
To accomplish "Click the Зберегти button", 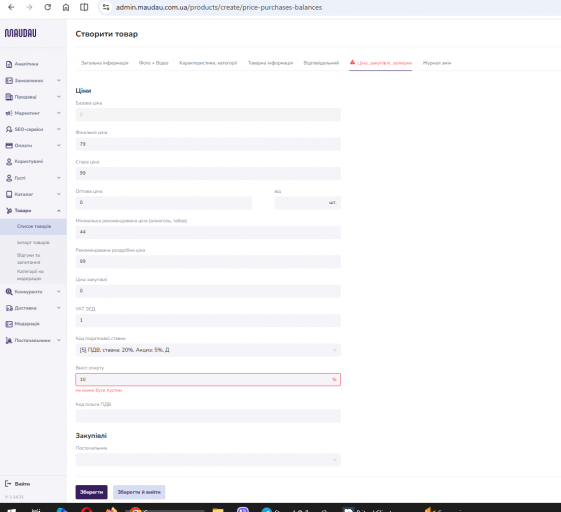I will (x=91, y=492).
